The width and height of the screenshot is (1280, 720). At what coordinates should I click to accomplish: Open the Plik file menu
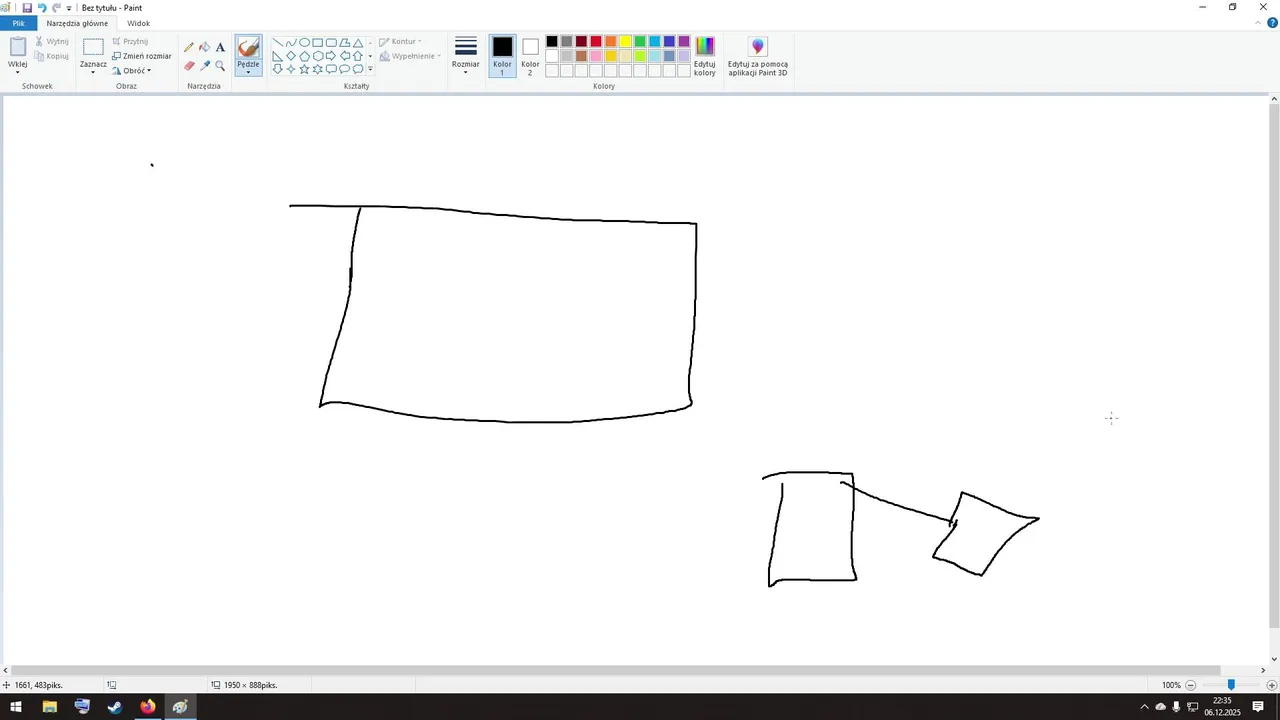pyautogui.click(x=18, y=23)
